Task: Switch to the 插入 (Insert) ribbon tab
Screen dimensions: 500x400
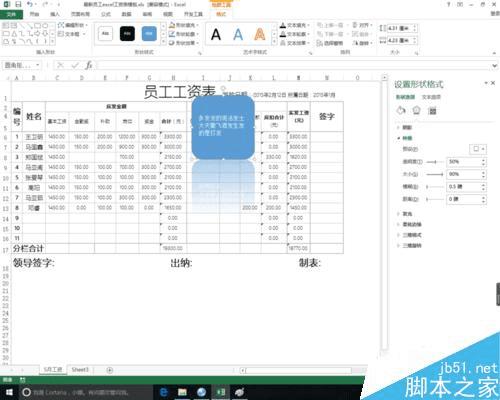Action: click(55, 14)
